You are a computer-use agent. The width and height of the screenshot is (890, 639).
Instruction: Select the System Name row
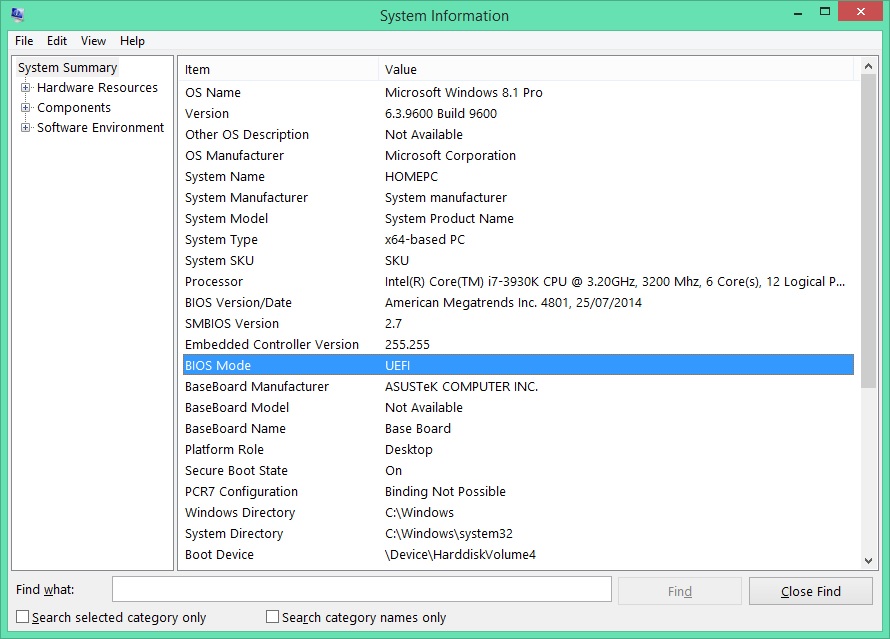pos(518,176)
